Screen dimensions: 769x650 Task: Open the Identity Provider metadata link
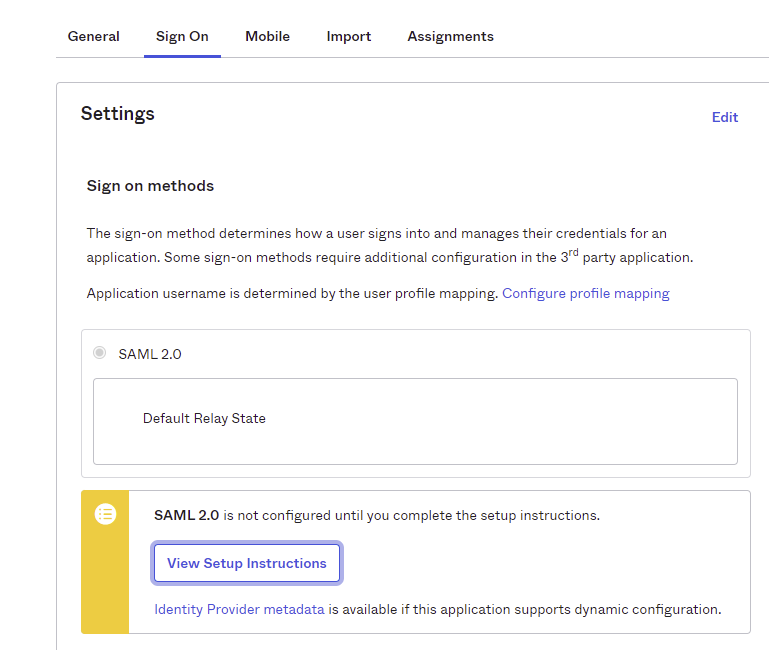[x=239, y=609]
